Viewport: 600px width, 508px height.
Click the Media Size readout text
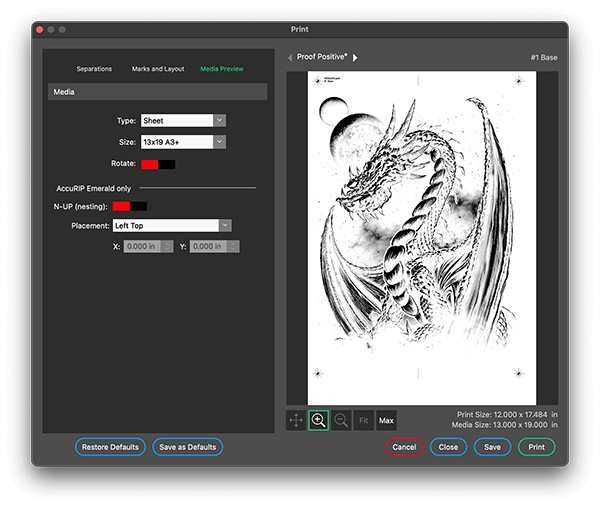[504, 425]
